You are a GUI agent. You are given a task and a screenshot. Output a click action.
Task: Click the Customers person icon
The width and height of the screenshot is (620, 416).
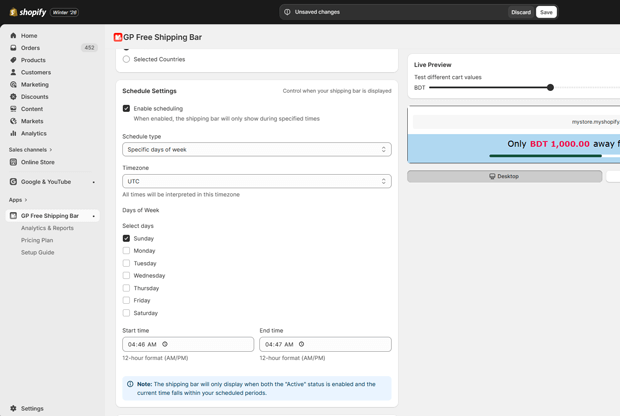[13, 72]
